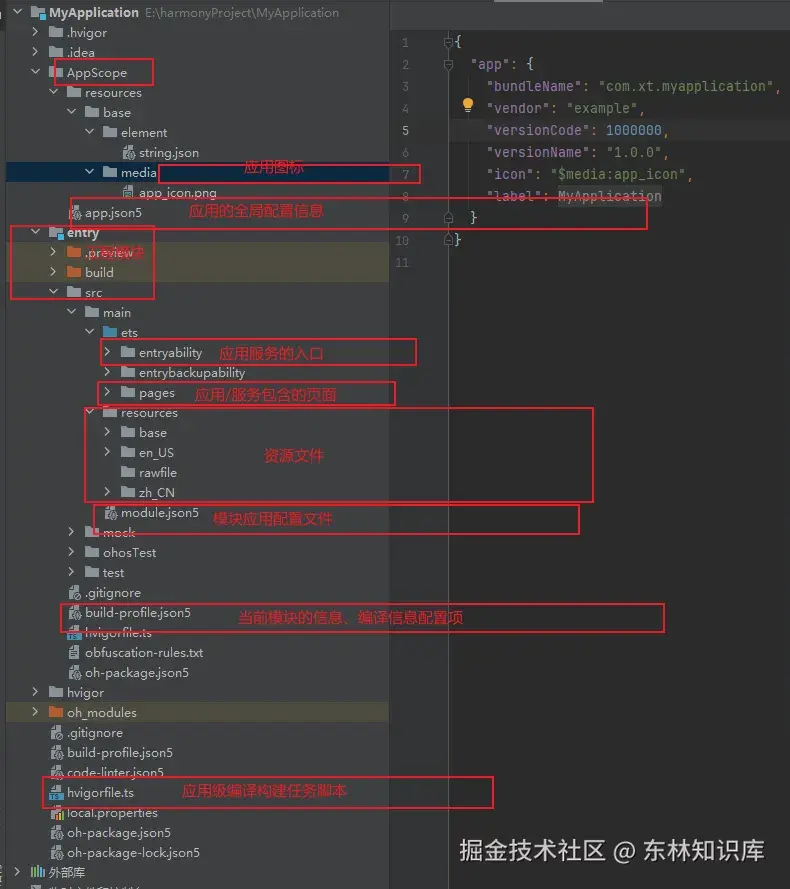This screenshot has width=790, height=889.
Task: Click the obfuscation-rules.txt file icon
Action: point(74,653)
